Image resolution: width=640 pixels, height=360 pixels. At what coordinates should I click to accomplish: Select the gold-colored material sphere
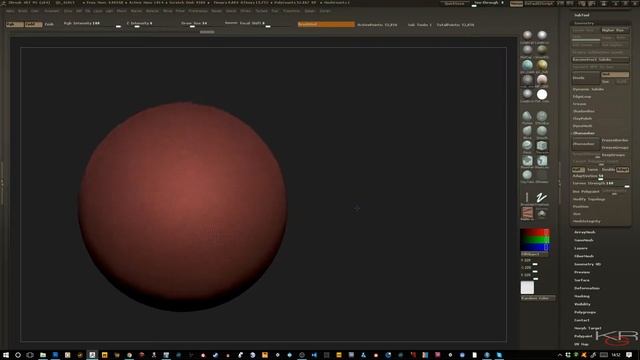(x=542, y=65)
